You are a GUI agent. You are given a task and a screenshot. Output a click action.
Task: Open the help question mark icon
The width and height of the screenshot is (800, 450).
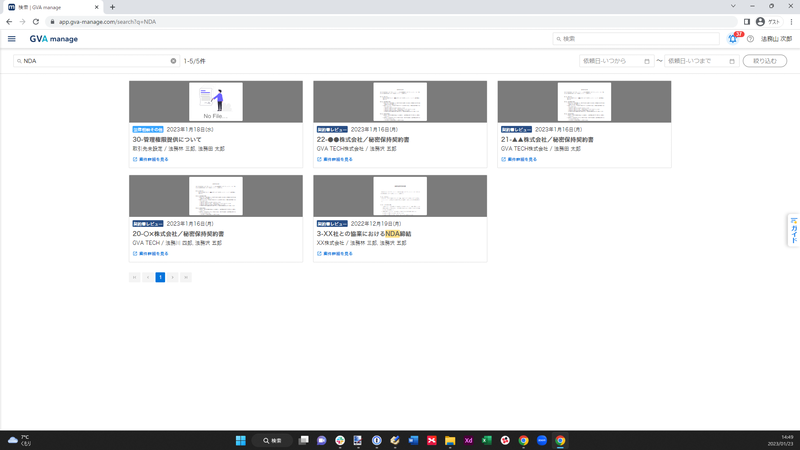tap(750, 39)
